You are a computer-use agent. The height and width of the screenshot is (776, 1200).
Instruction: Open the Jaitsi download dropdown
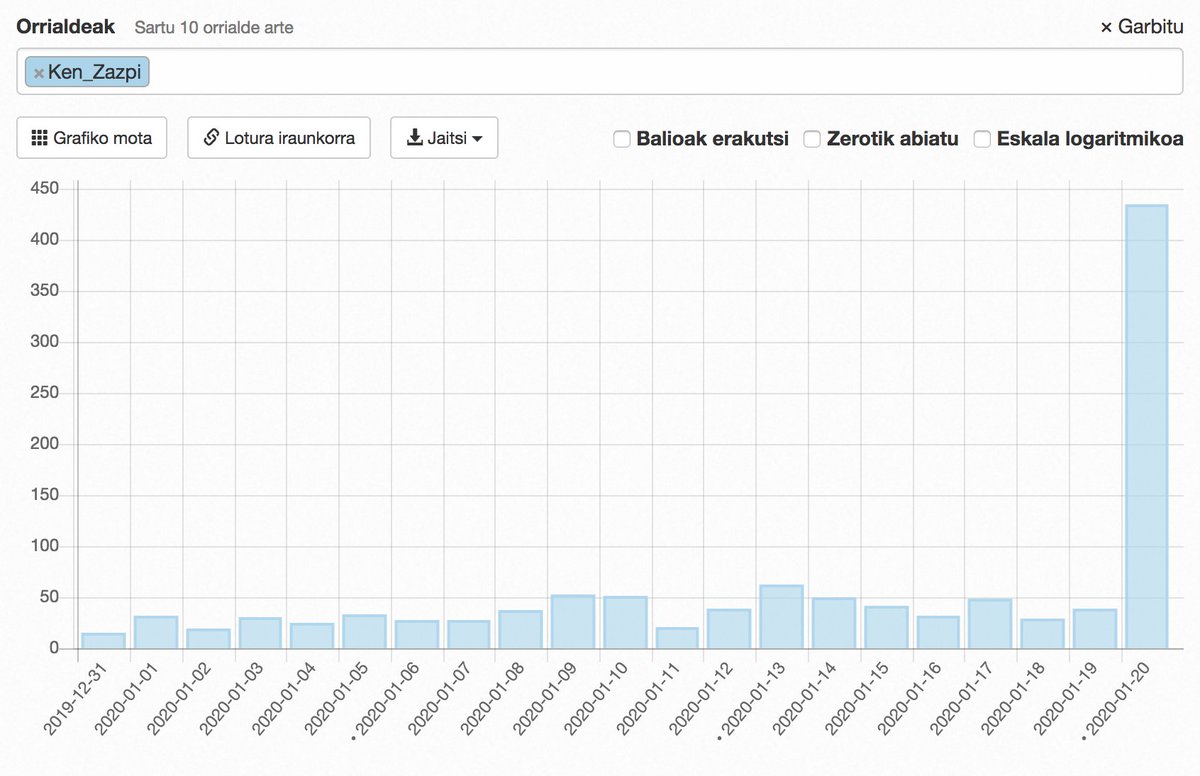pos(444,138)
